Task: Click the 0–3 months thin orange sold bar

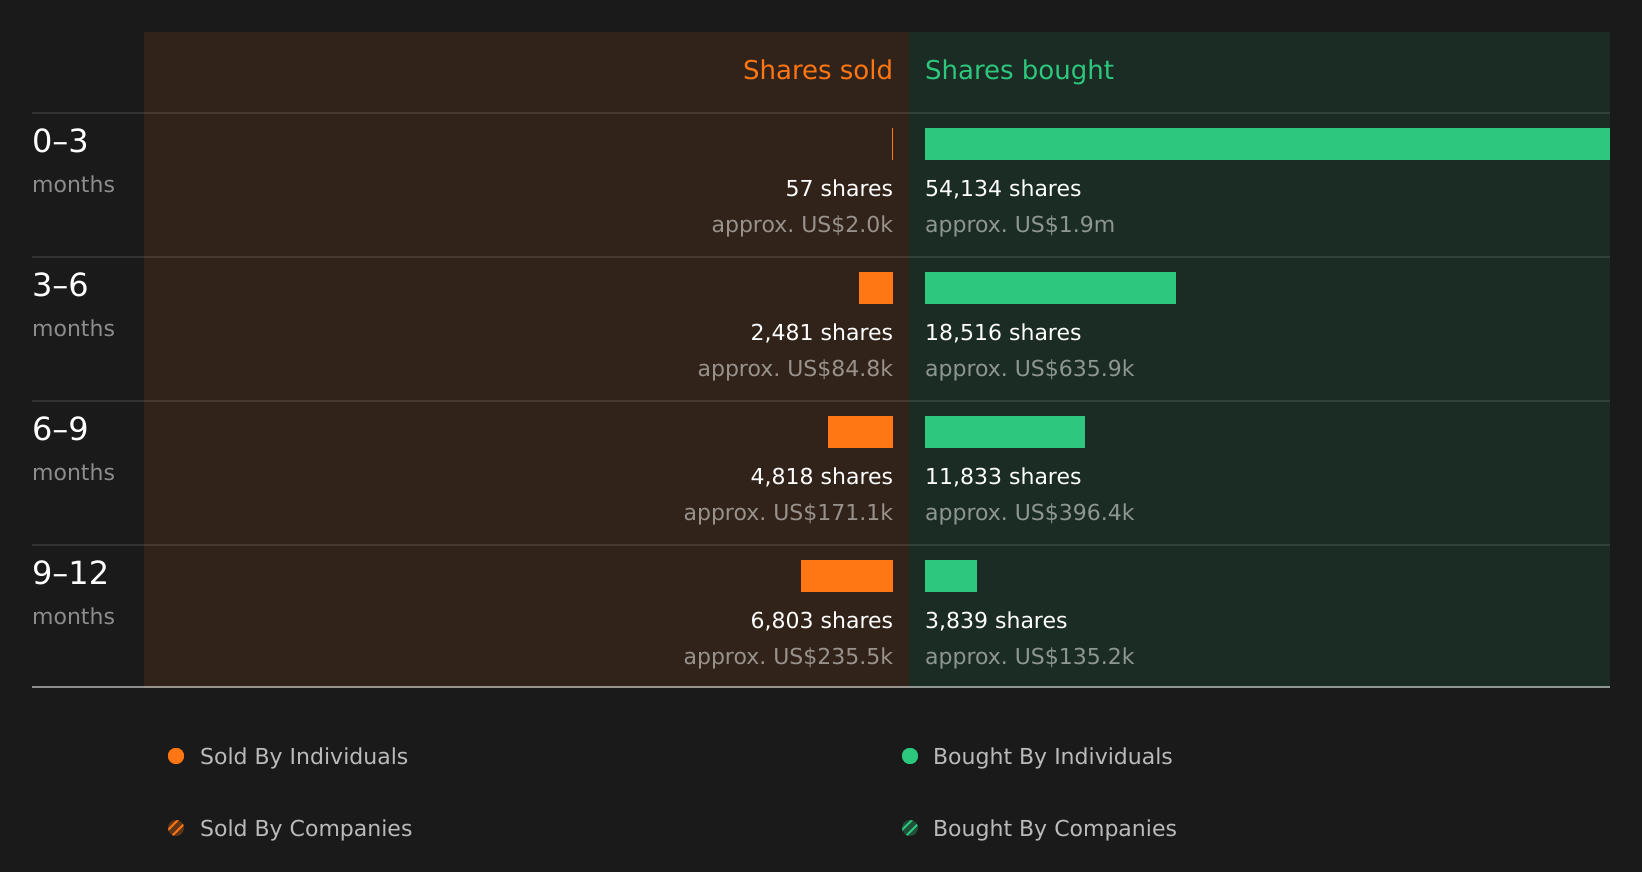Action: point(892,144)
